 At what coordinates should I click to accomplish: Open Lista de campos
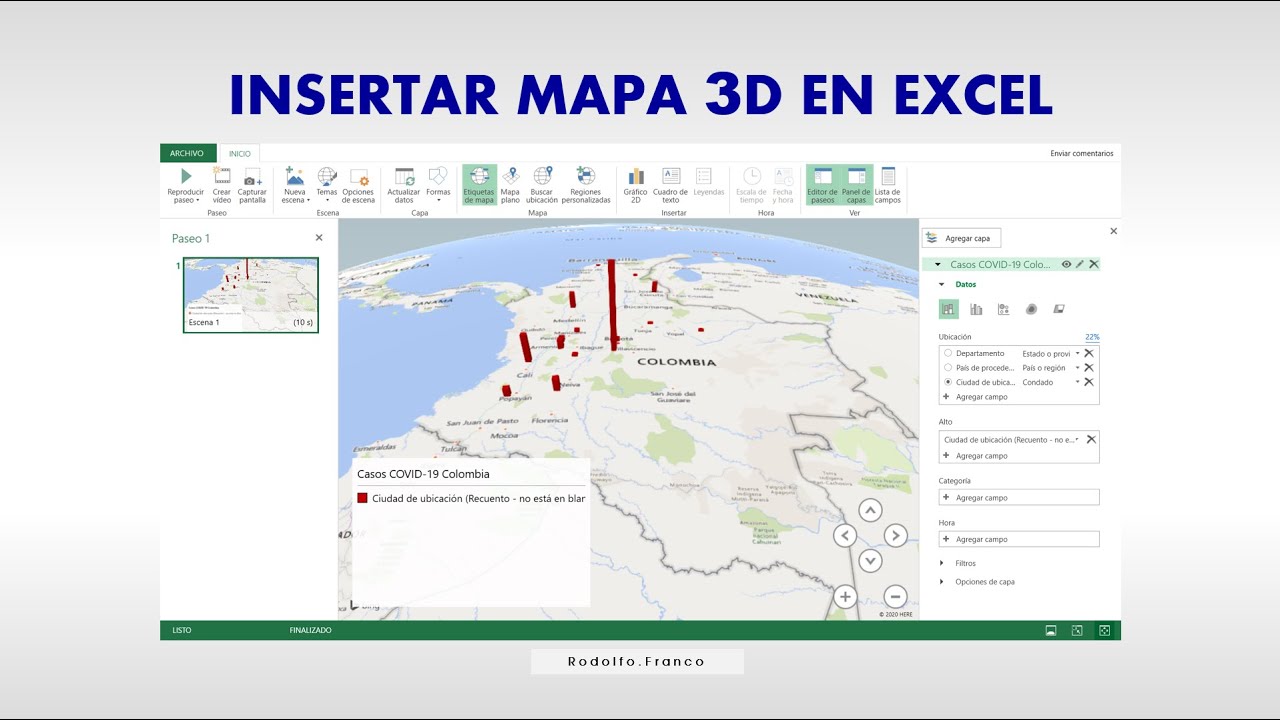(x=888, y=186)
